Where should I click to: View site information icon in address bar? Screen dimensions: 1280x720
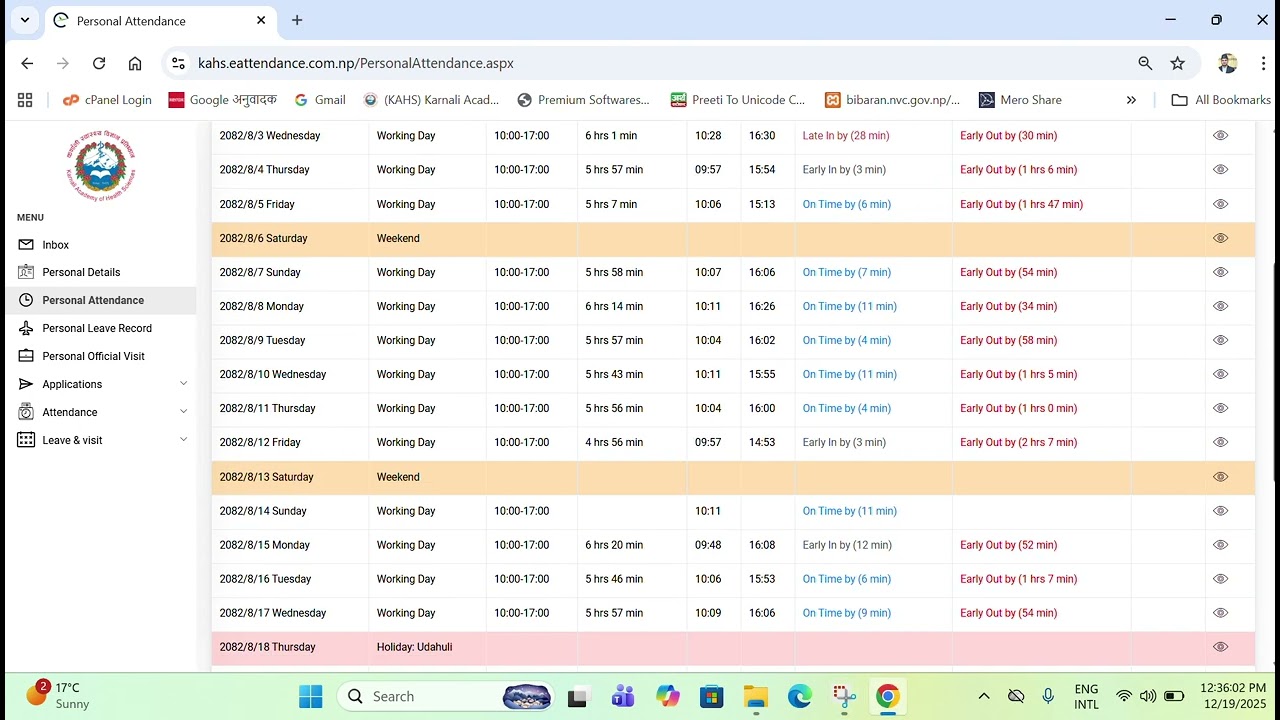[178, 63]
